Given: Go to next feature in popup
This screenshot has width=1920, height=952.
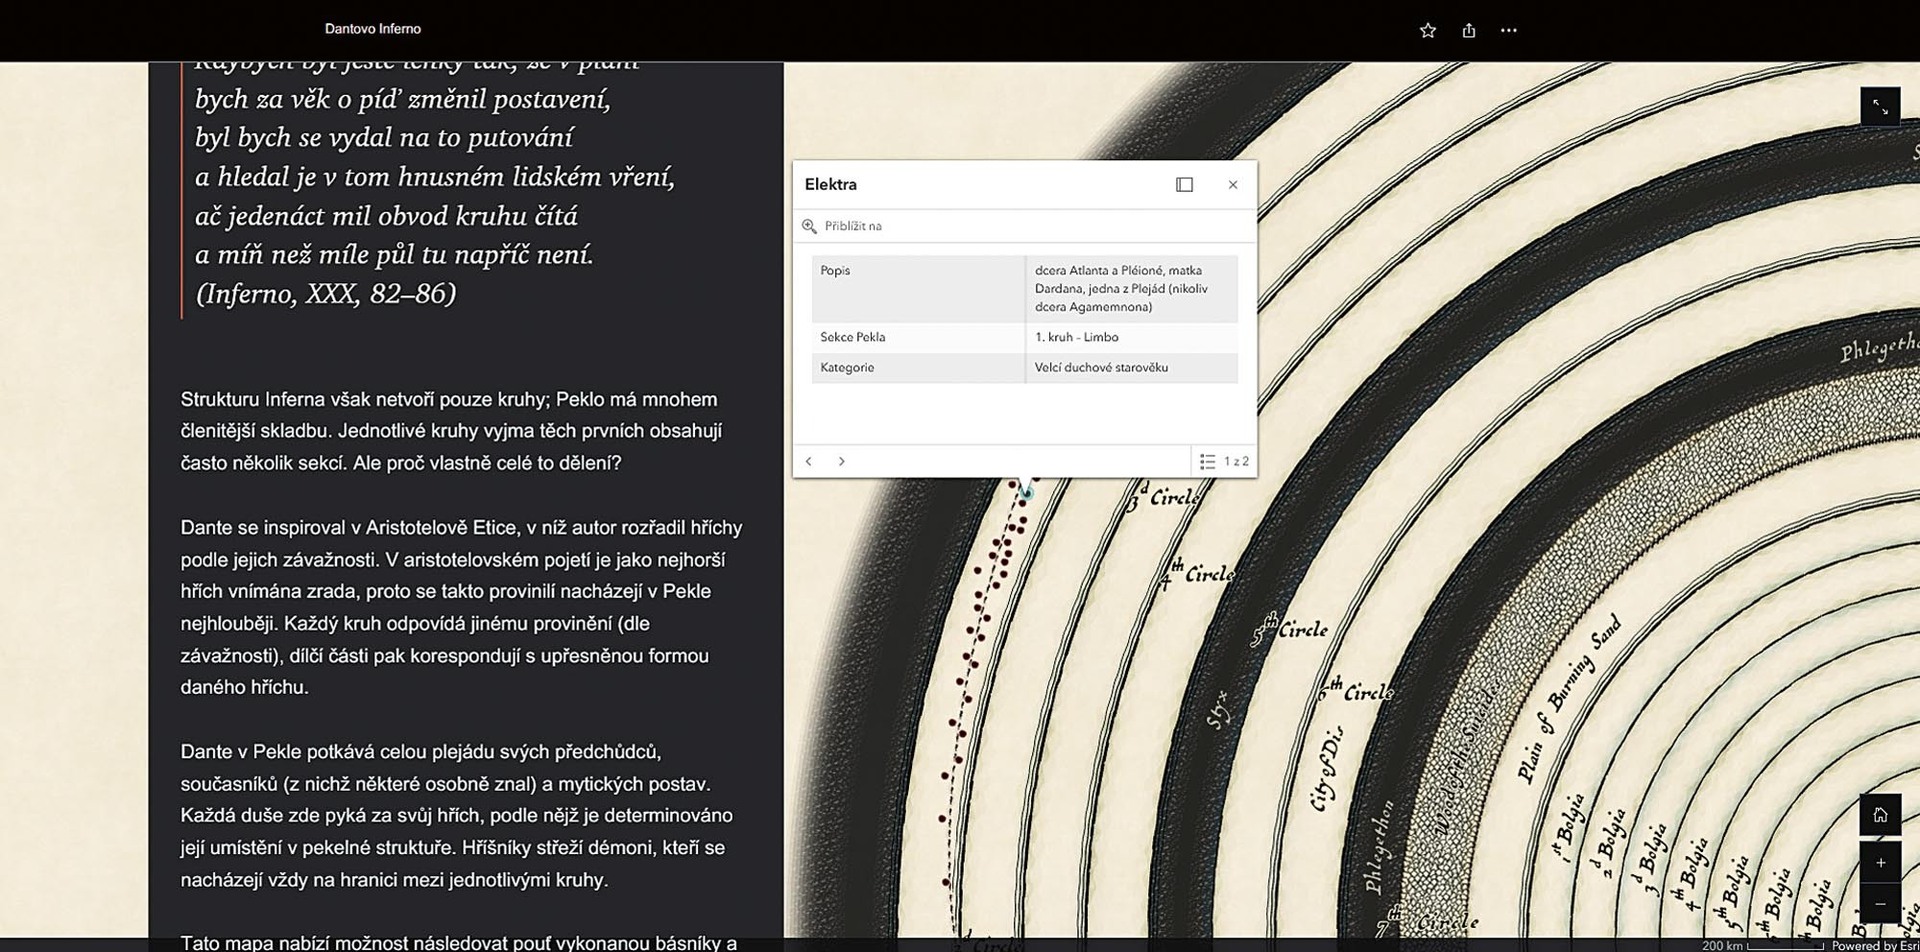Looking at the screenshot, I should (x=841, y=461).
